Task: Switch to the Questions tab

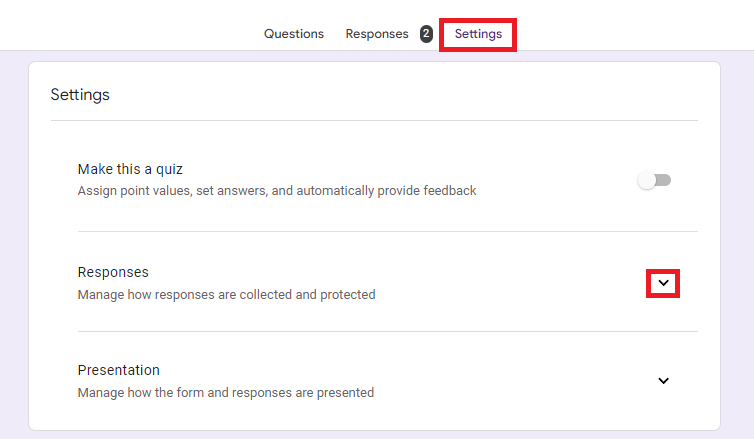Action: (x=293, y=34)
